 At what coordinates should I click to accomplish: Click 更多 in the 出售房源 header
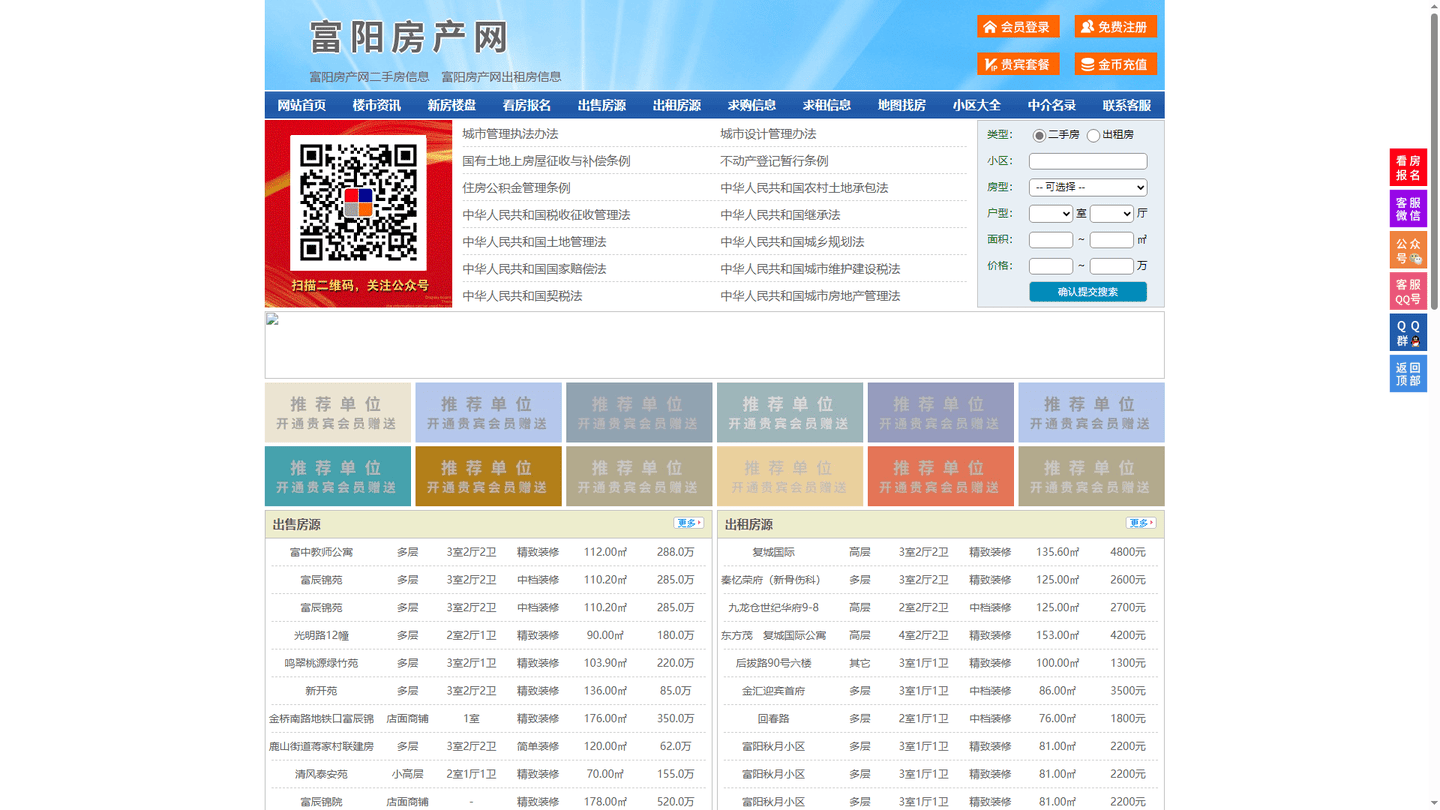point(688,523)
